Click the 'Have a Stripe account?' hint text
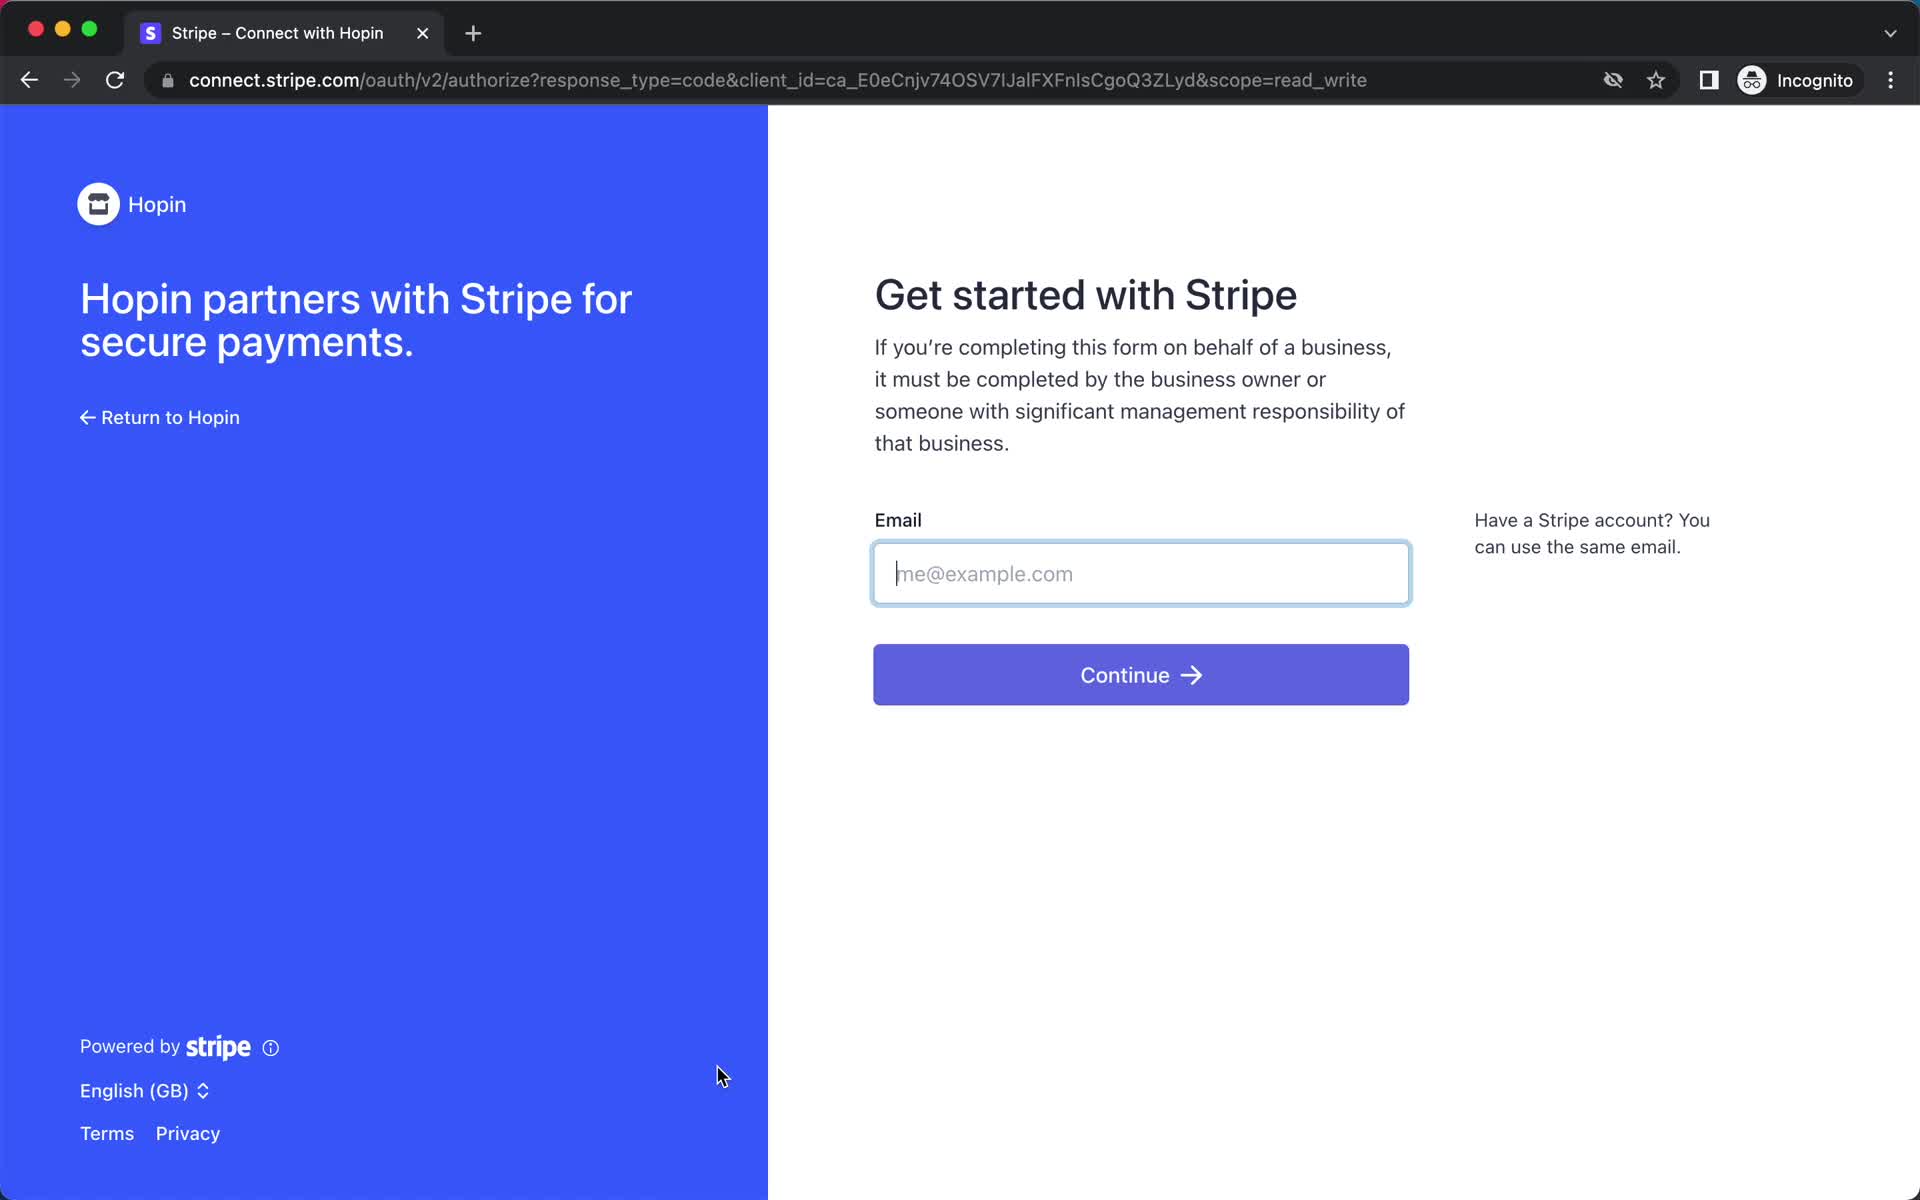 tap(1592, 533)
